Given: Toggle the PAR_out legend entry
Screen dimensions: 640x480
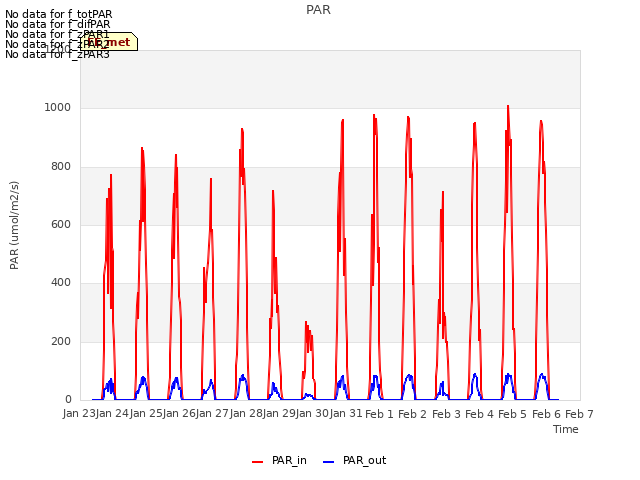Looking at the screenshot, I should point(354,460).
